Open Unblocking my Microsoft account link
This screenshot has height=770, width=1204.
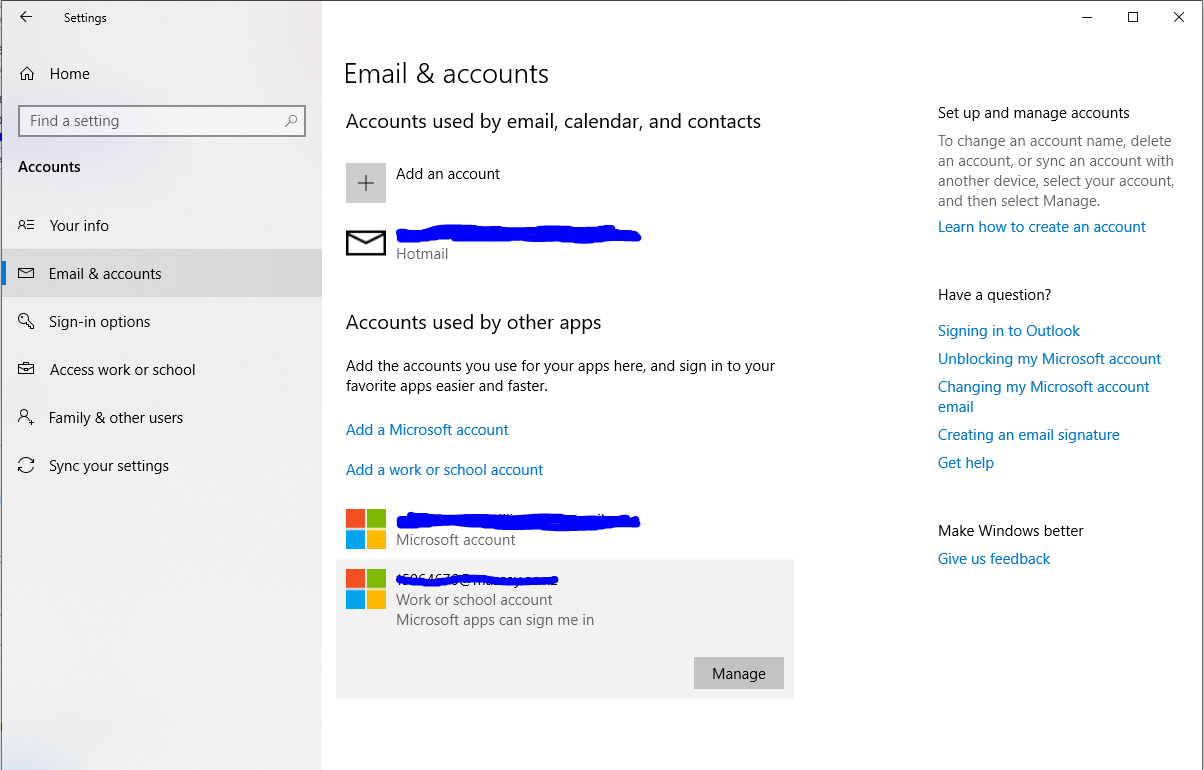coord(1049,359)
